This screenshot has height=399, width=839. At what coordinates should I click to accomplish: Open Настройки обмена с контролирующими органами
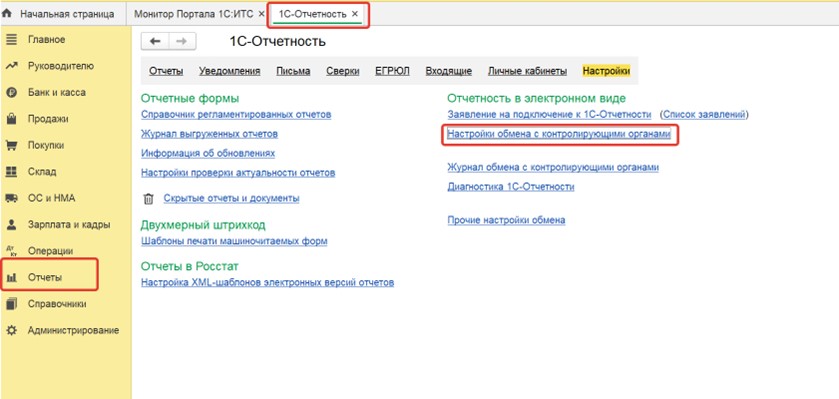[559, 135]
